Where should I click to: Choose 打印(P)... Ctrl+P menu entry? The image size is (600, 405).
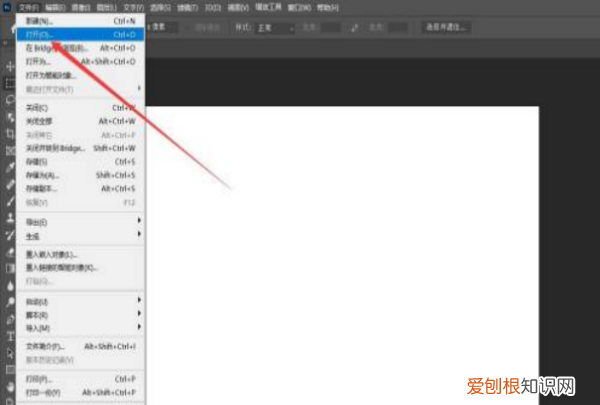pos(80,379)
